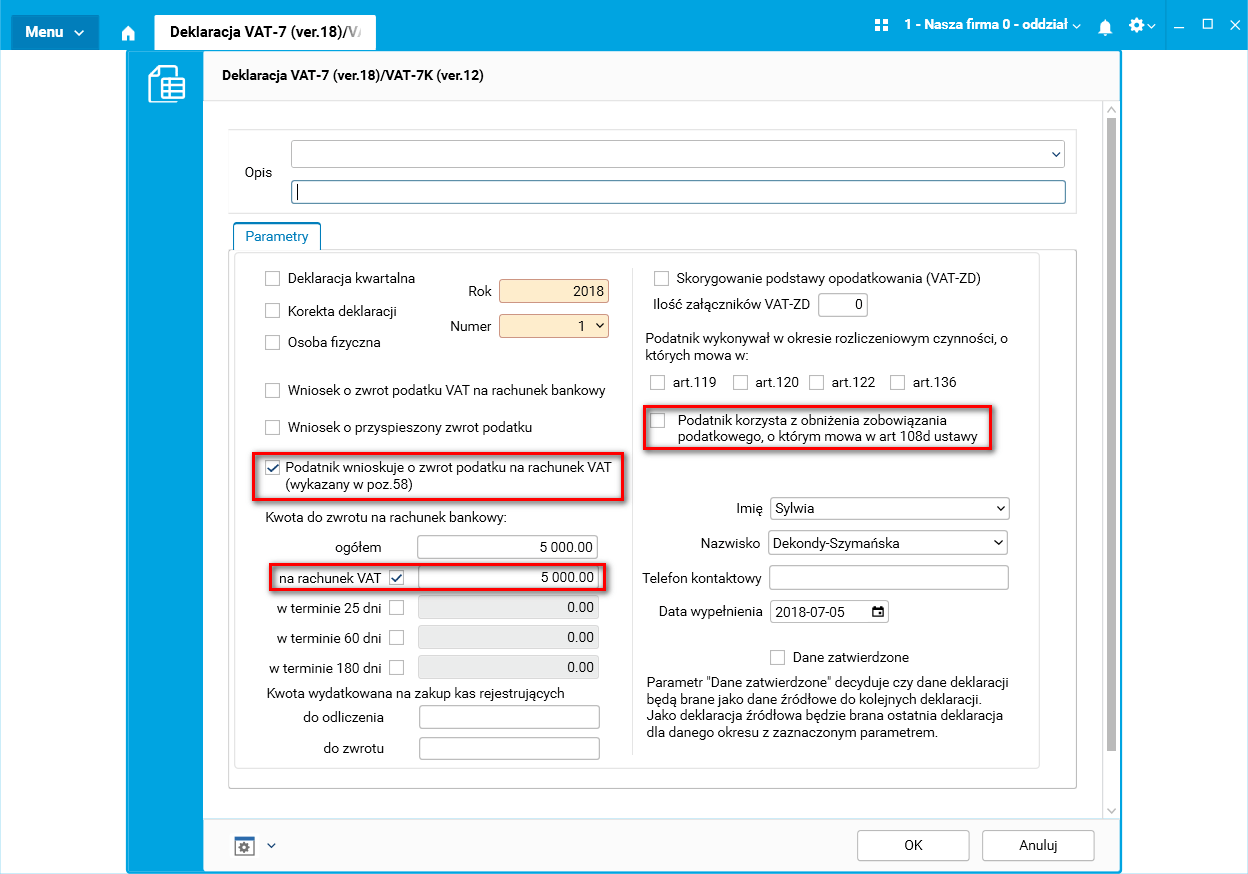Enable Wniosek o przyspieszony zwrot podatku
The image size is (1248, 874).
coord(272,428)
